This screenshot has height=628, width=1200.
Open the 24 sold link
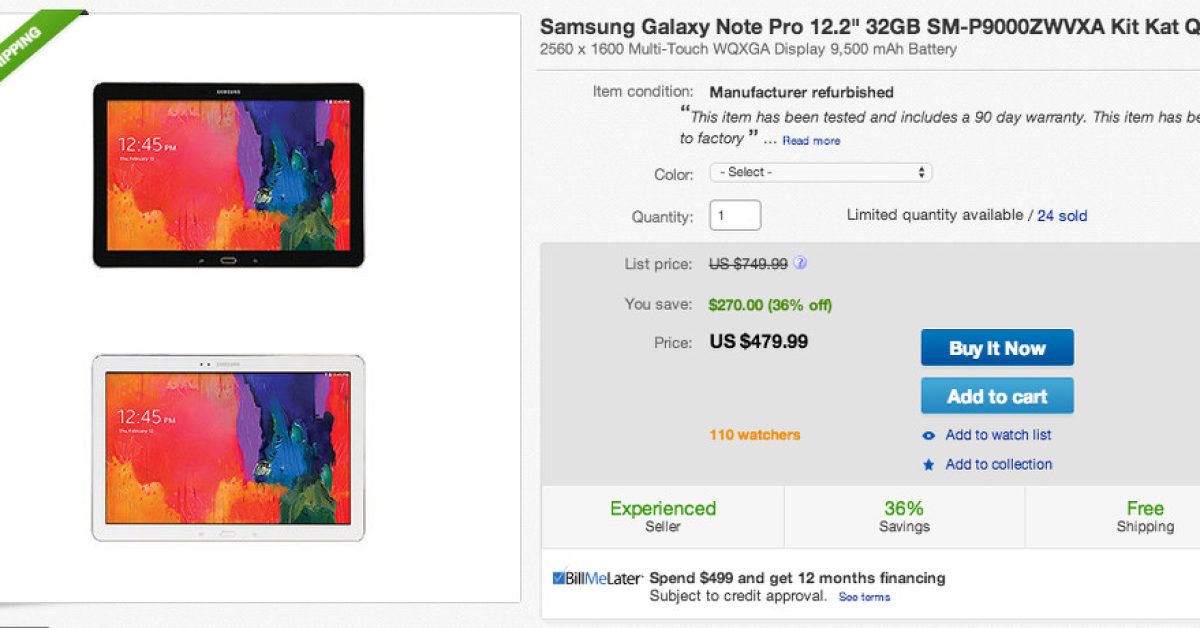coord(1062,216)
